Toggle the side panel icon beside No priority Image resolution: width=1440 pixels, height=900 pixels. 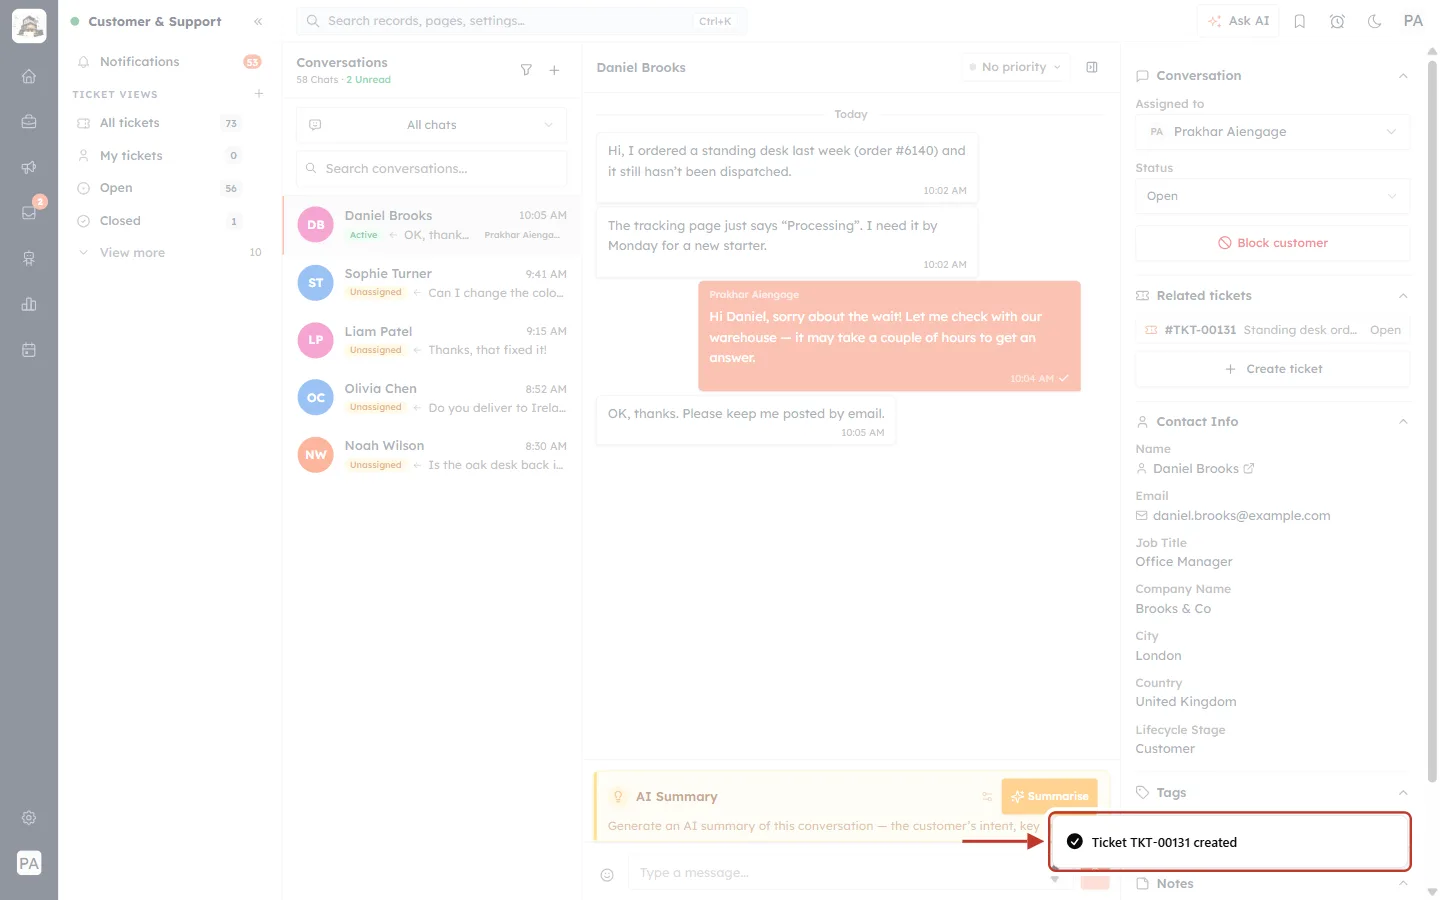pyautogui.click(x=1092, y=67)
